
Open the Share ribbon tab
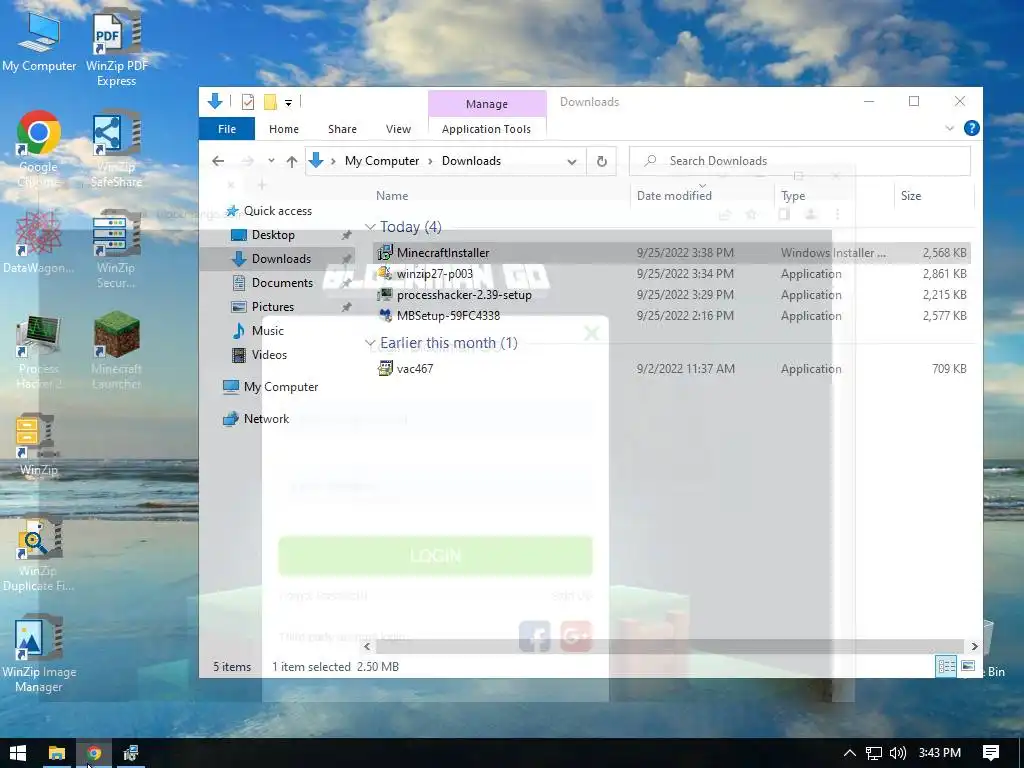pos(342,129)
